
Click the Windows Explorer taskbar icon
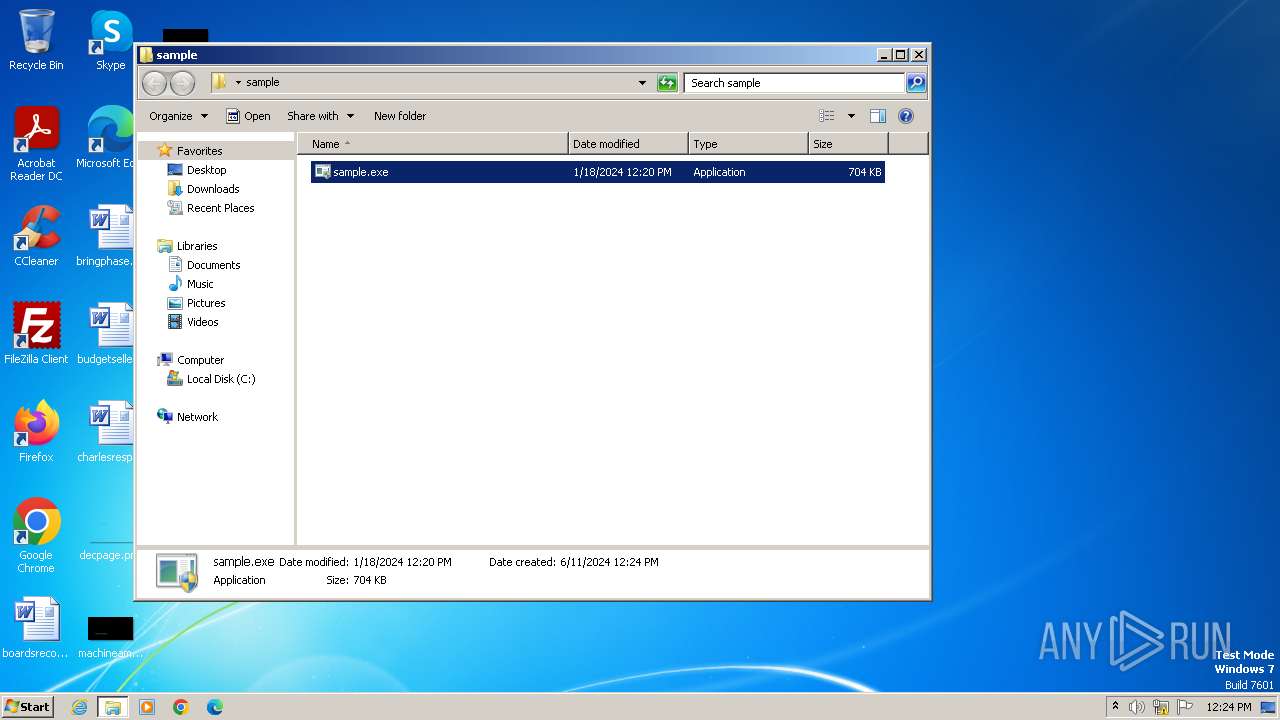coord(113,707)
